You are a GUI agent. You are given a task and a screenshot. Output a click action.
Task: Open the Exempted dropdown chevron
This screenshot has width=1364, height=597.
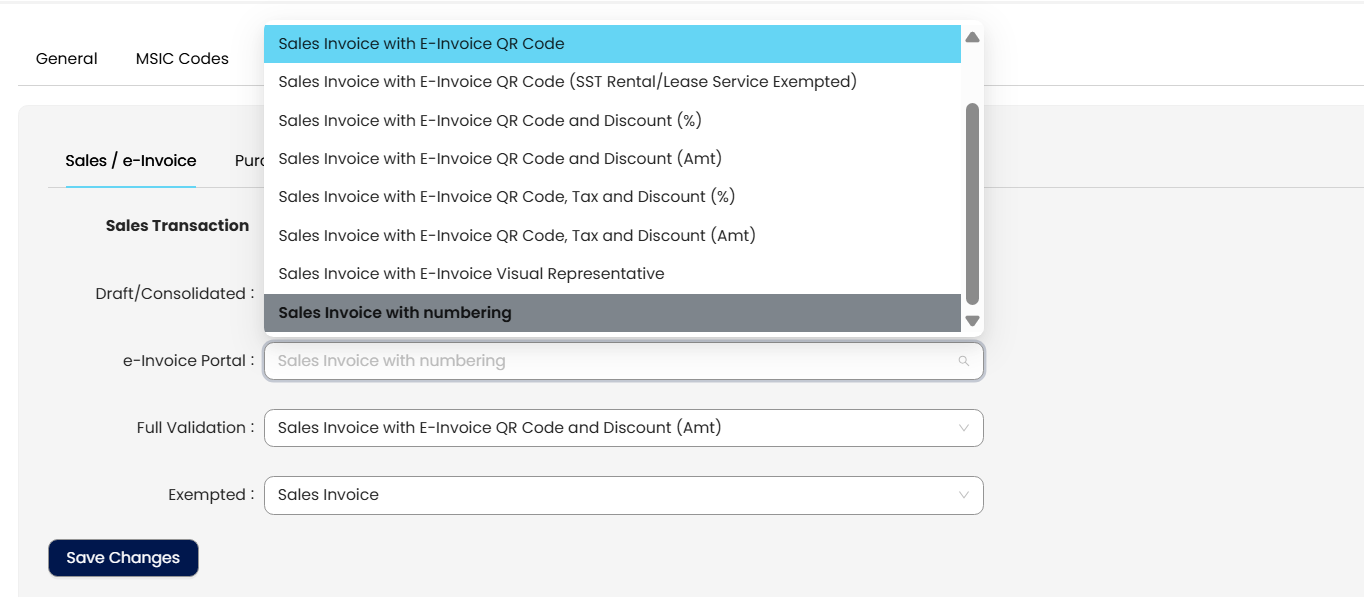pos(963,495)
